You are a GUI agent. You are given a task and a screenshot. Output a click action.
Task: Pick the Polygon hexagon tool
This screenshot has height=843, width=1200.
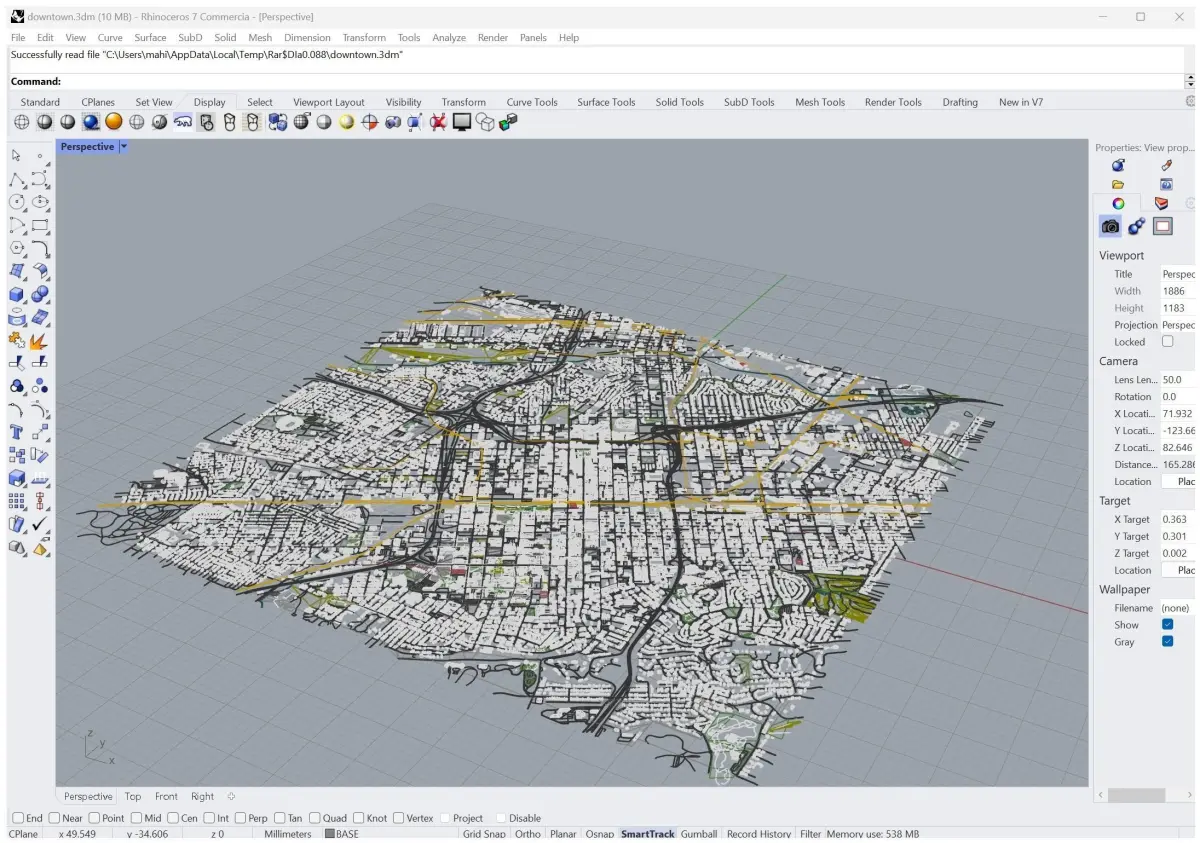coord(17,248)
